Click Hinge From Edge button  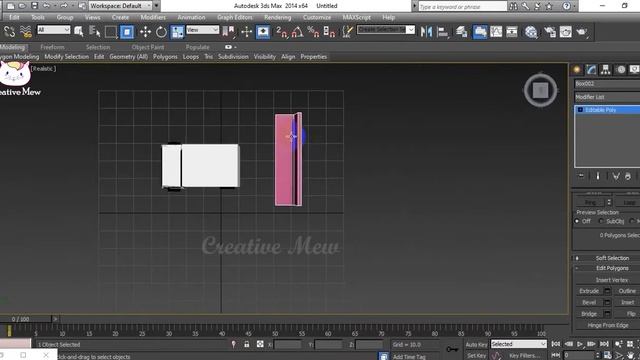(x=608, y=325)
